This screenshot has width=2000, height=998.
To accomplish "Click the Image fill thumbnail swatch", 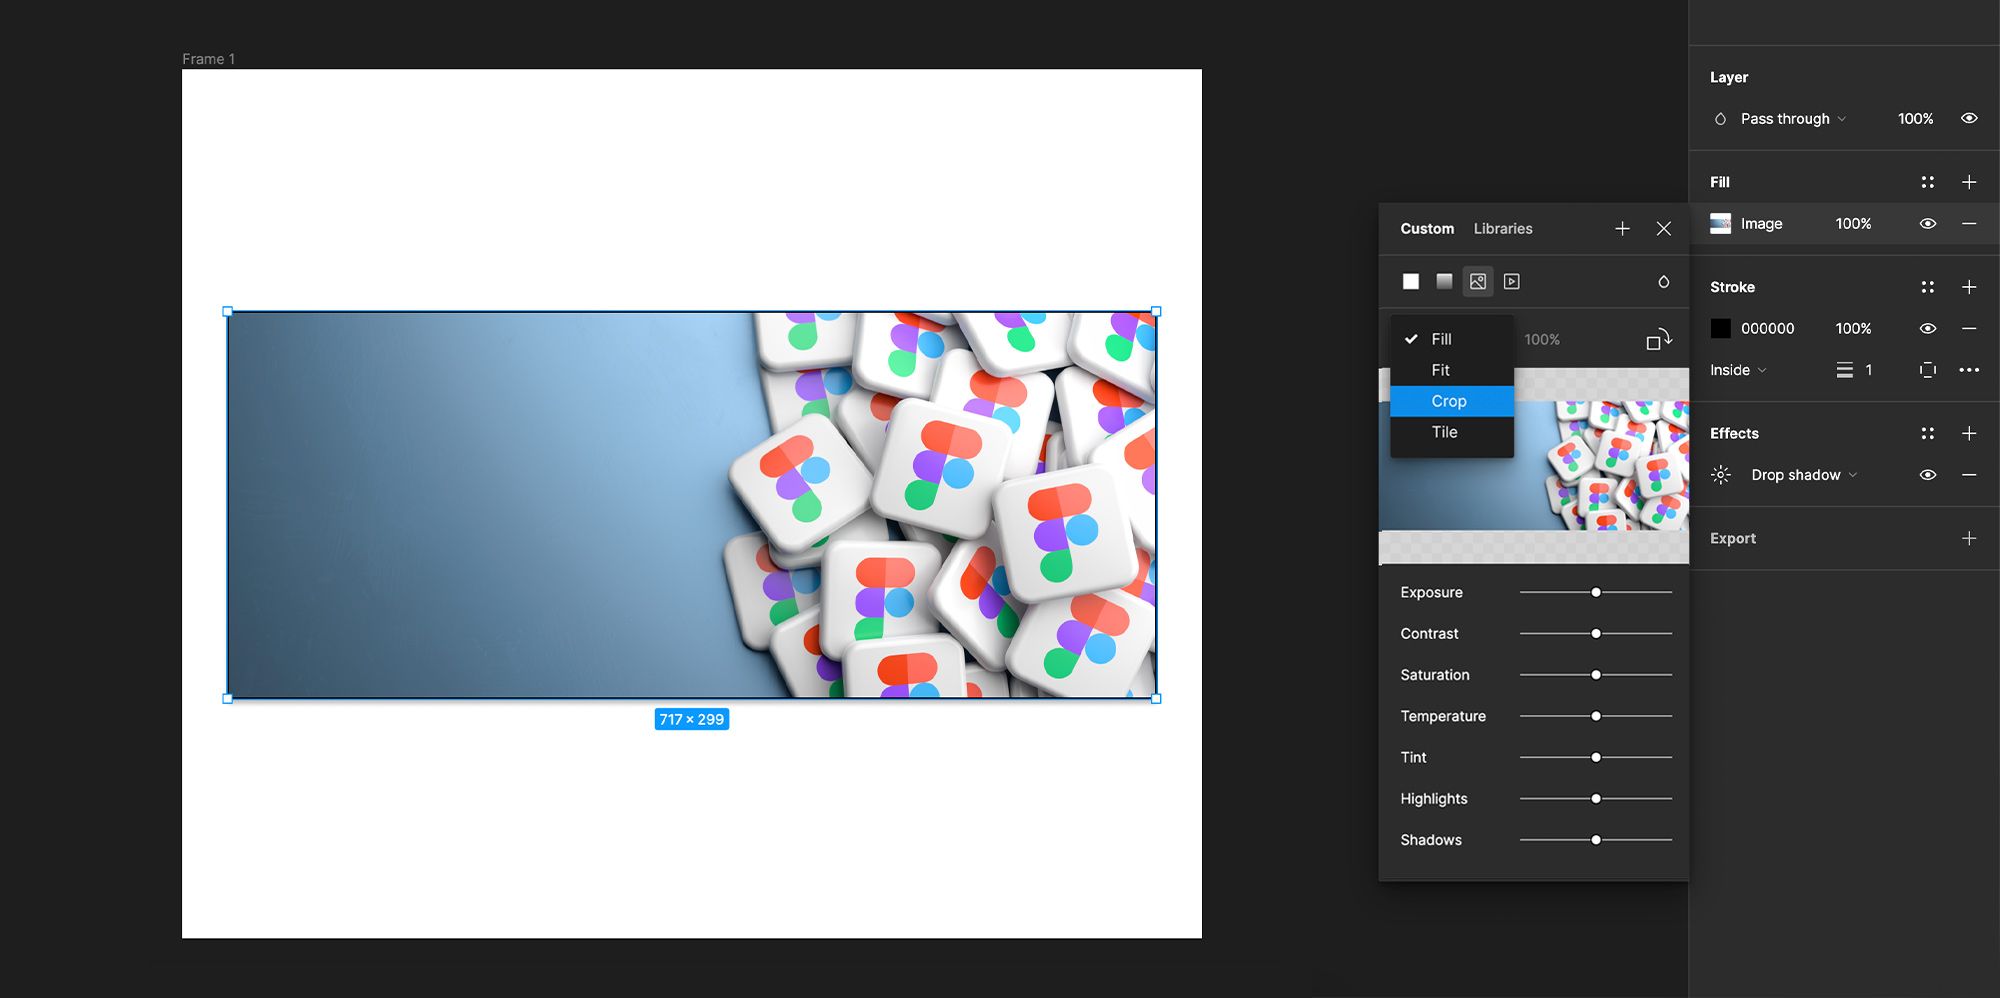I will click(x=1720, y=224).
